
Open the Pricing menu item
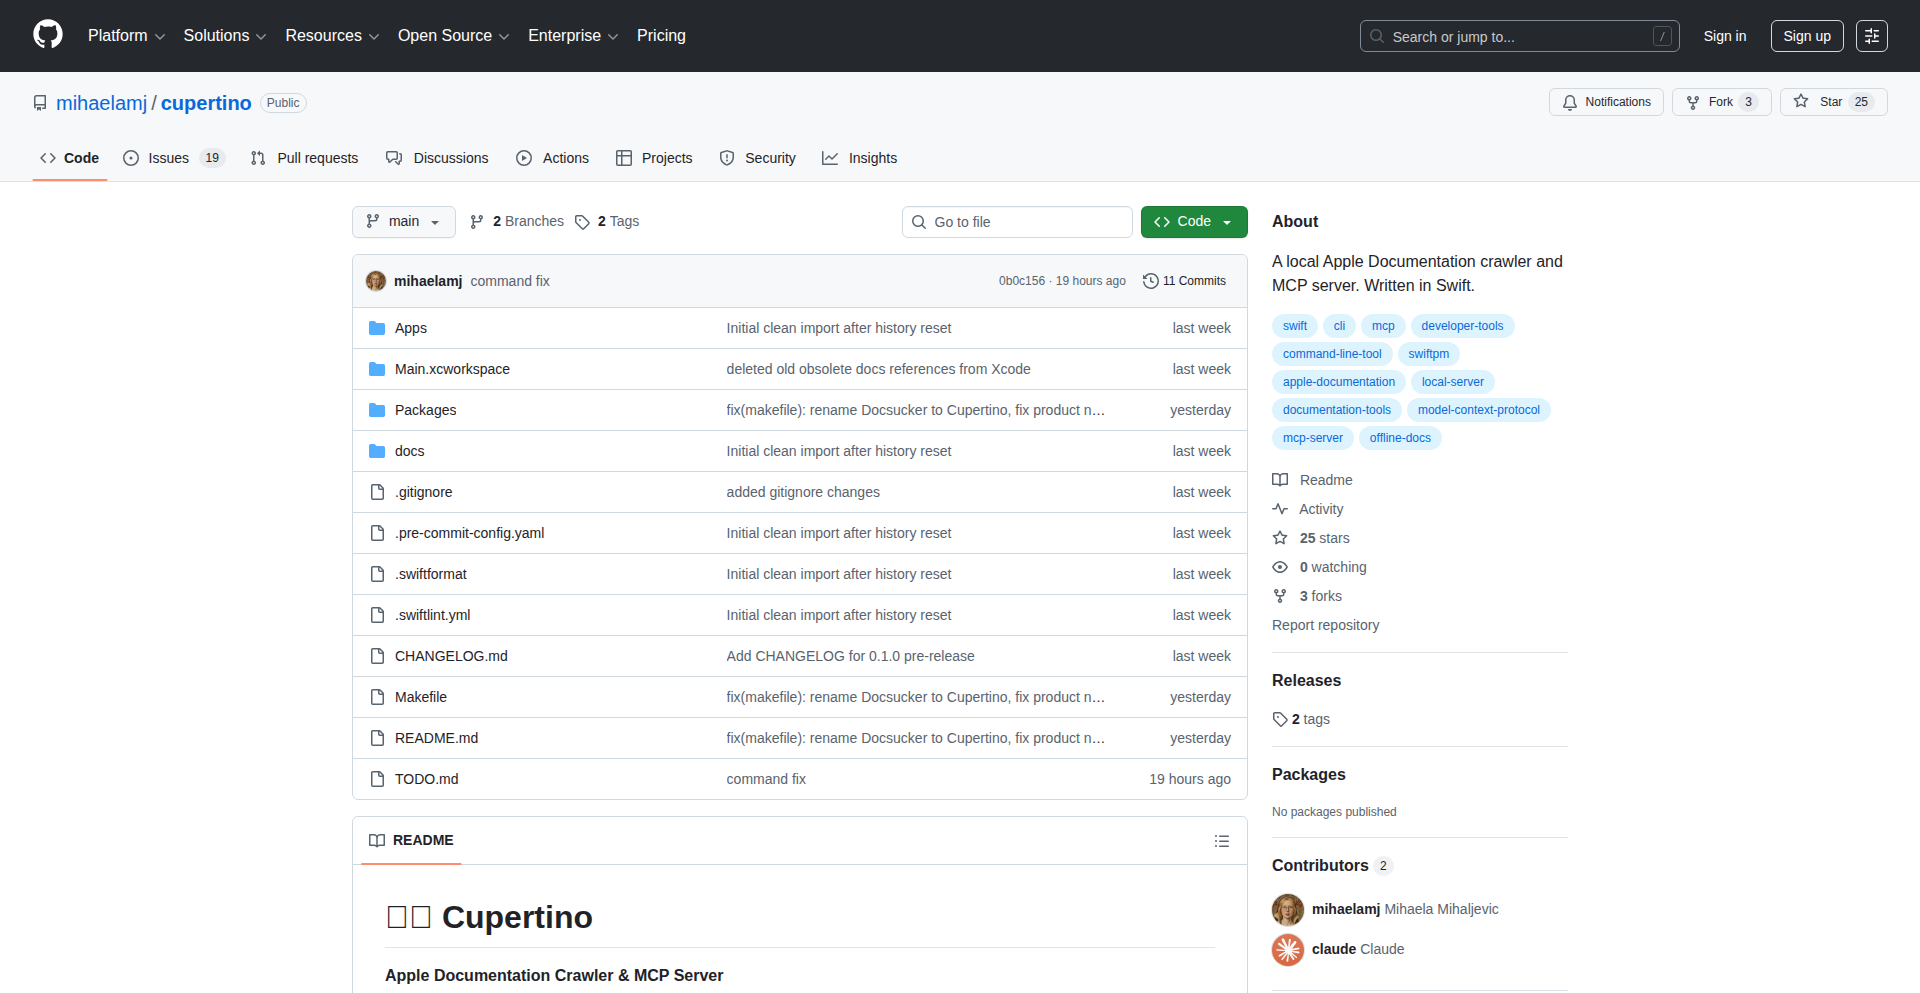click(x=661, y=35)
